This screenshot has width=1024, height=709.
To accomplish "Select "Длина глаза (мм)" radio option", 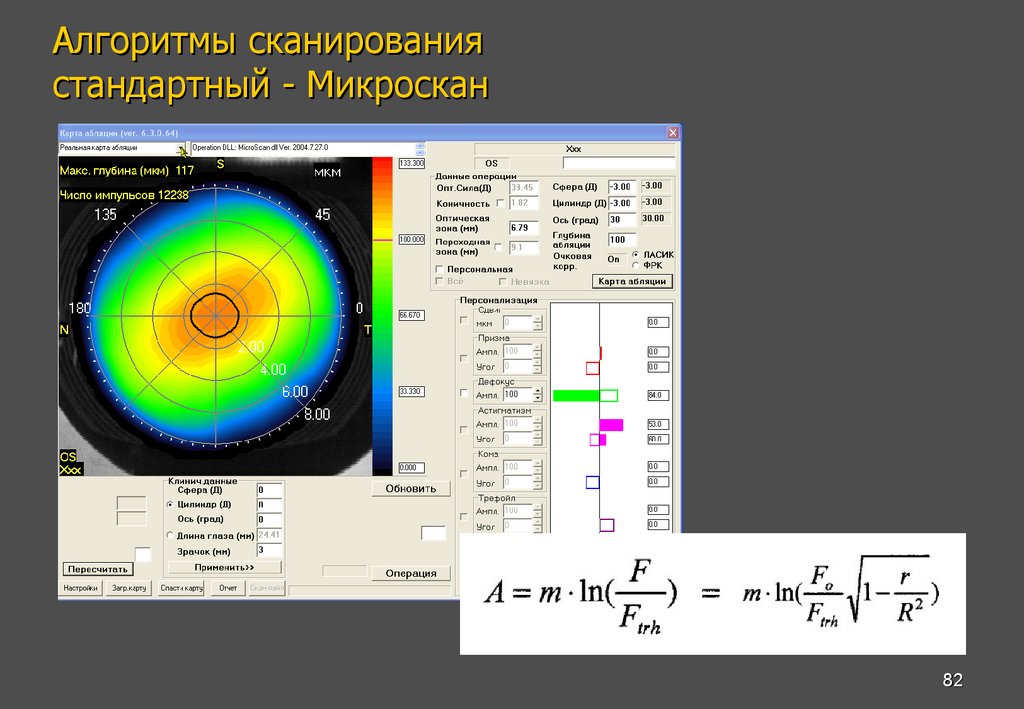I will pos(169,535).
